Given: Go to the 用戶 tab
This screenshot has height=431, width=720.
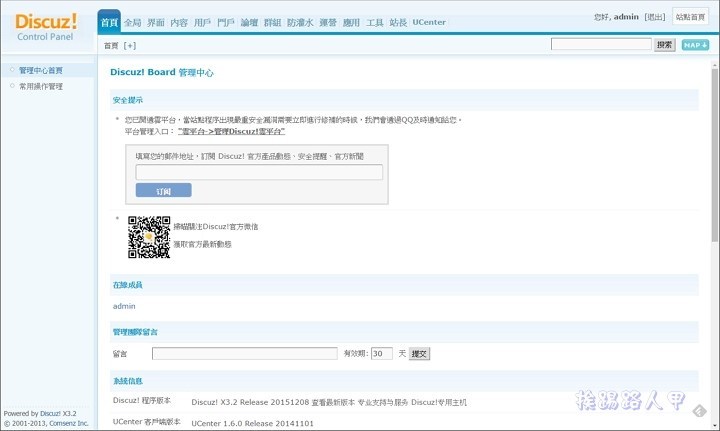Looking at the screenshot, I should pos(202,22).
